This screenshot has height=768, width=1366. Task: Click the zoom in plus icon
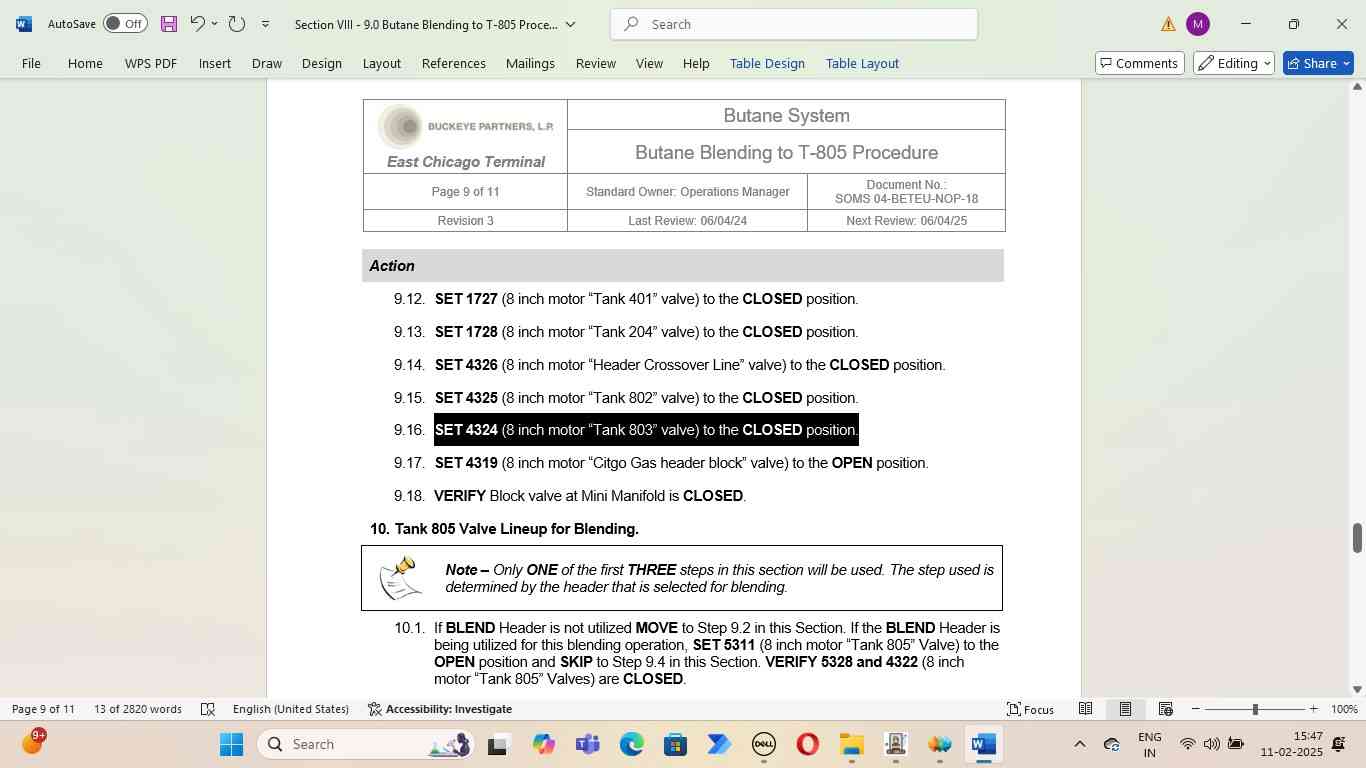[1313, 709]
